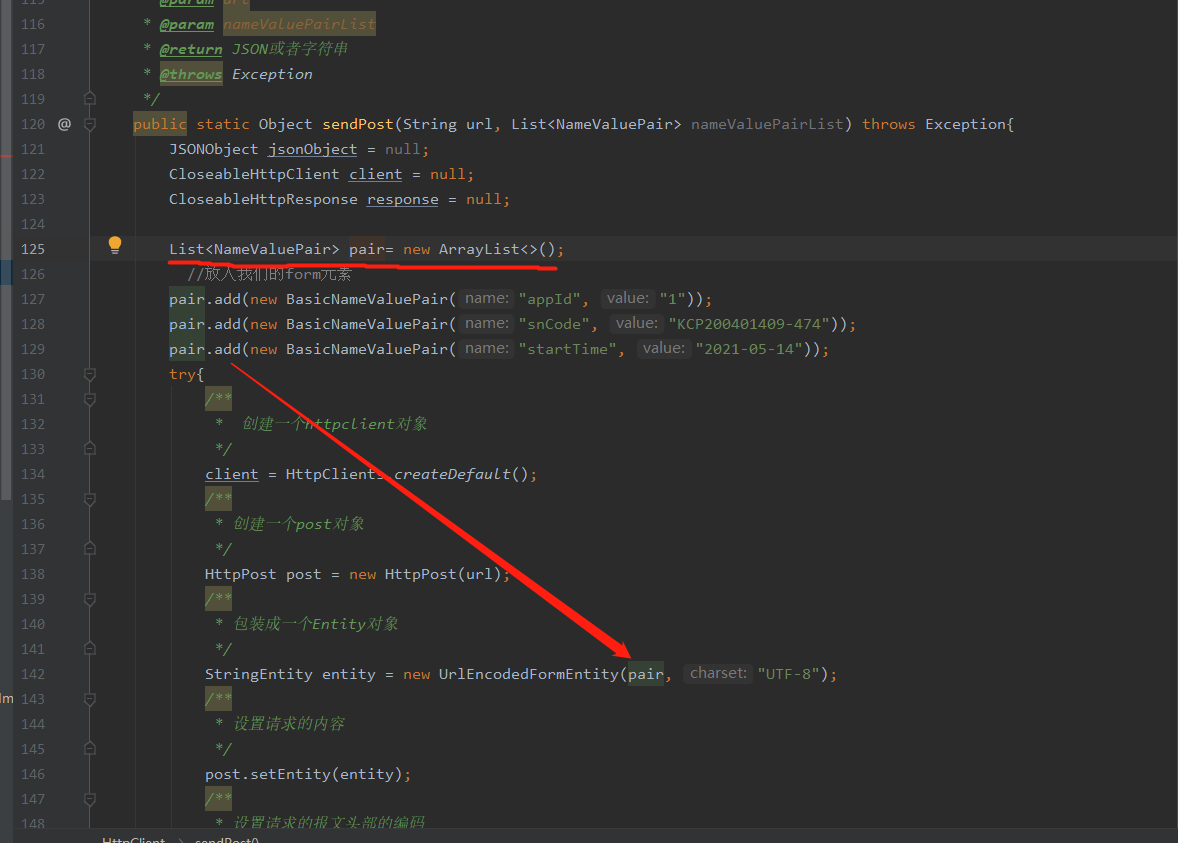Click the sendPost method name on line 120

(x=358, y=124)
